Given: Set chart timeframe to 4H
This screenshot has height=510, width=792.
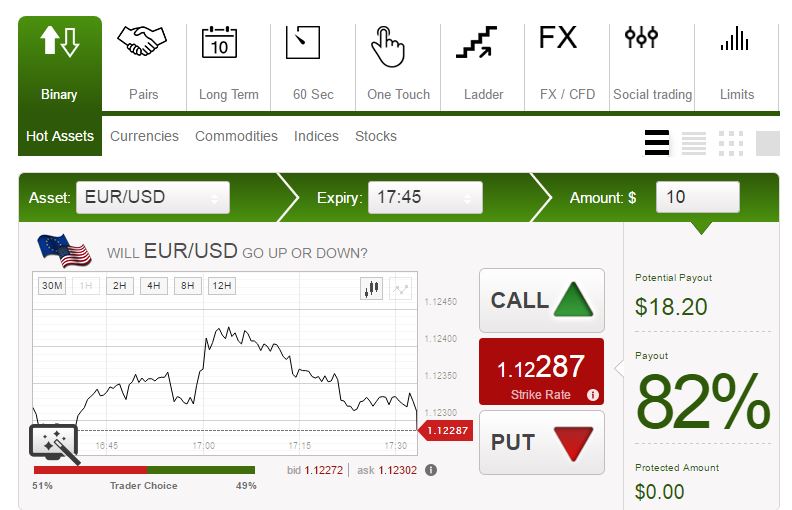Looking at the screenshot, I should coord(154,286).
